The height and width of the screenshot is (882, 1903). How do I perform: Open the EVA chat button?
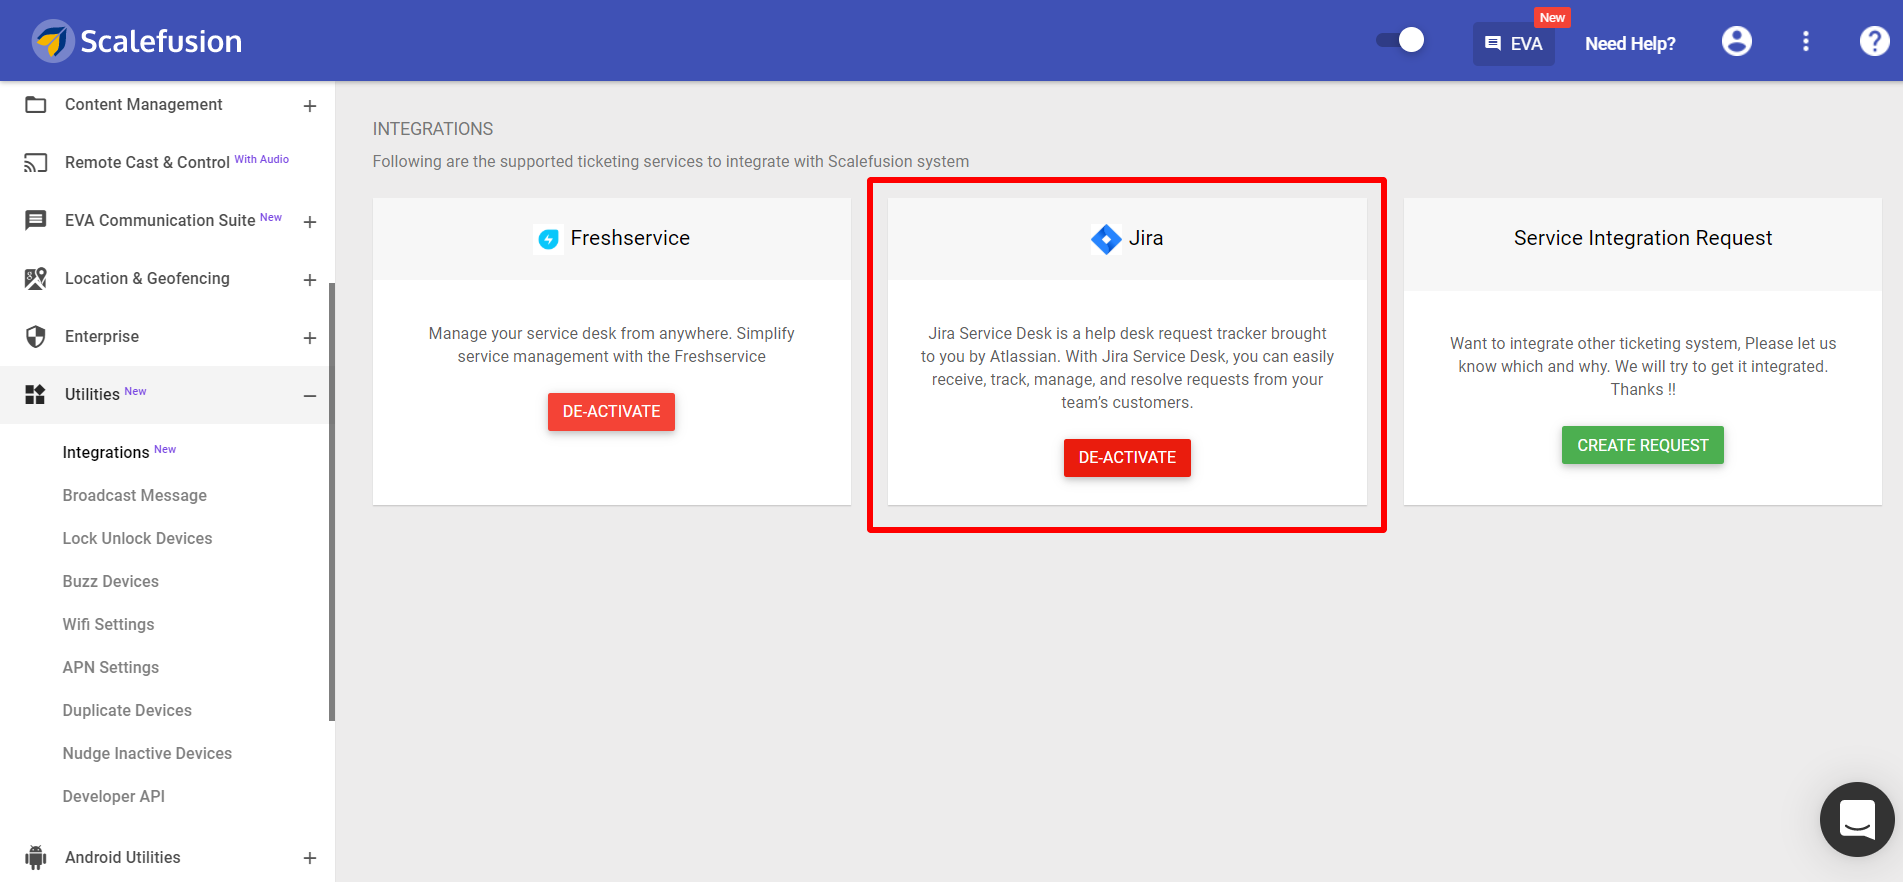1513,44
